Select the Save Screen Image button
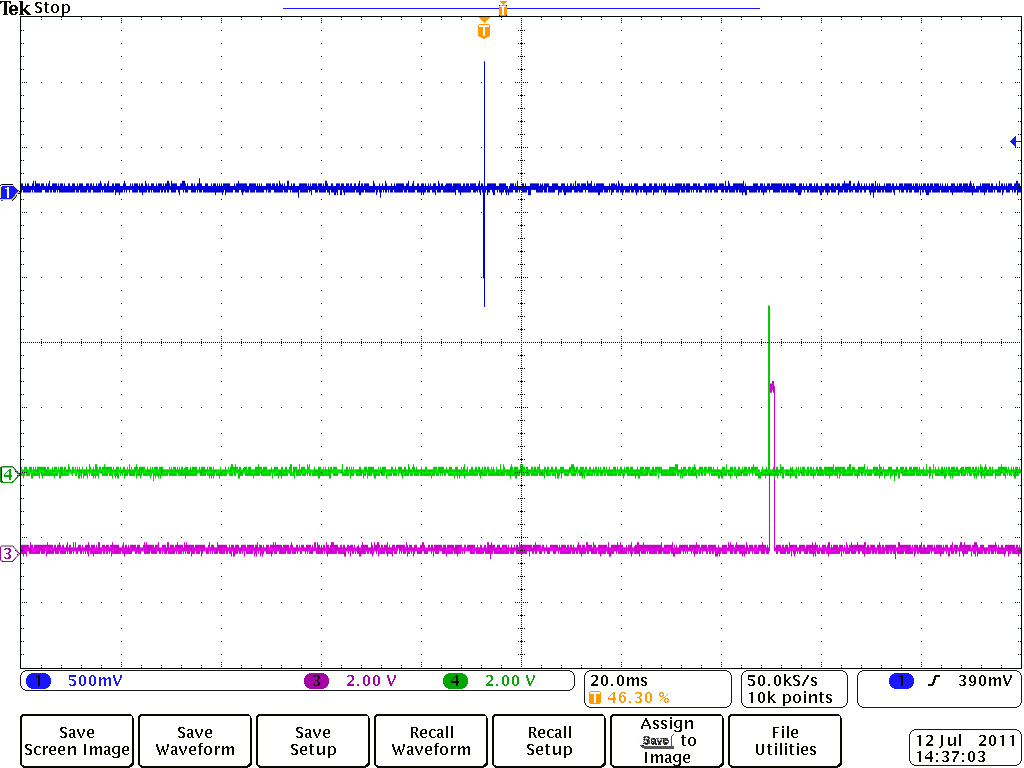 click(x=77, y=741)
